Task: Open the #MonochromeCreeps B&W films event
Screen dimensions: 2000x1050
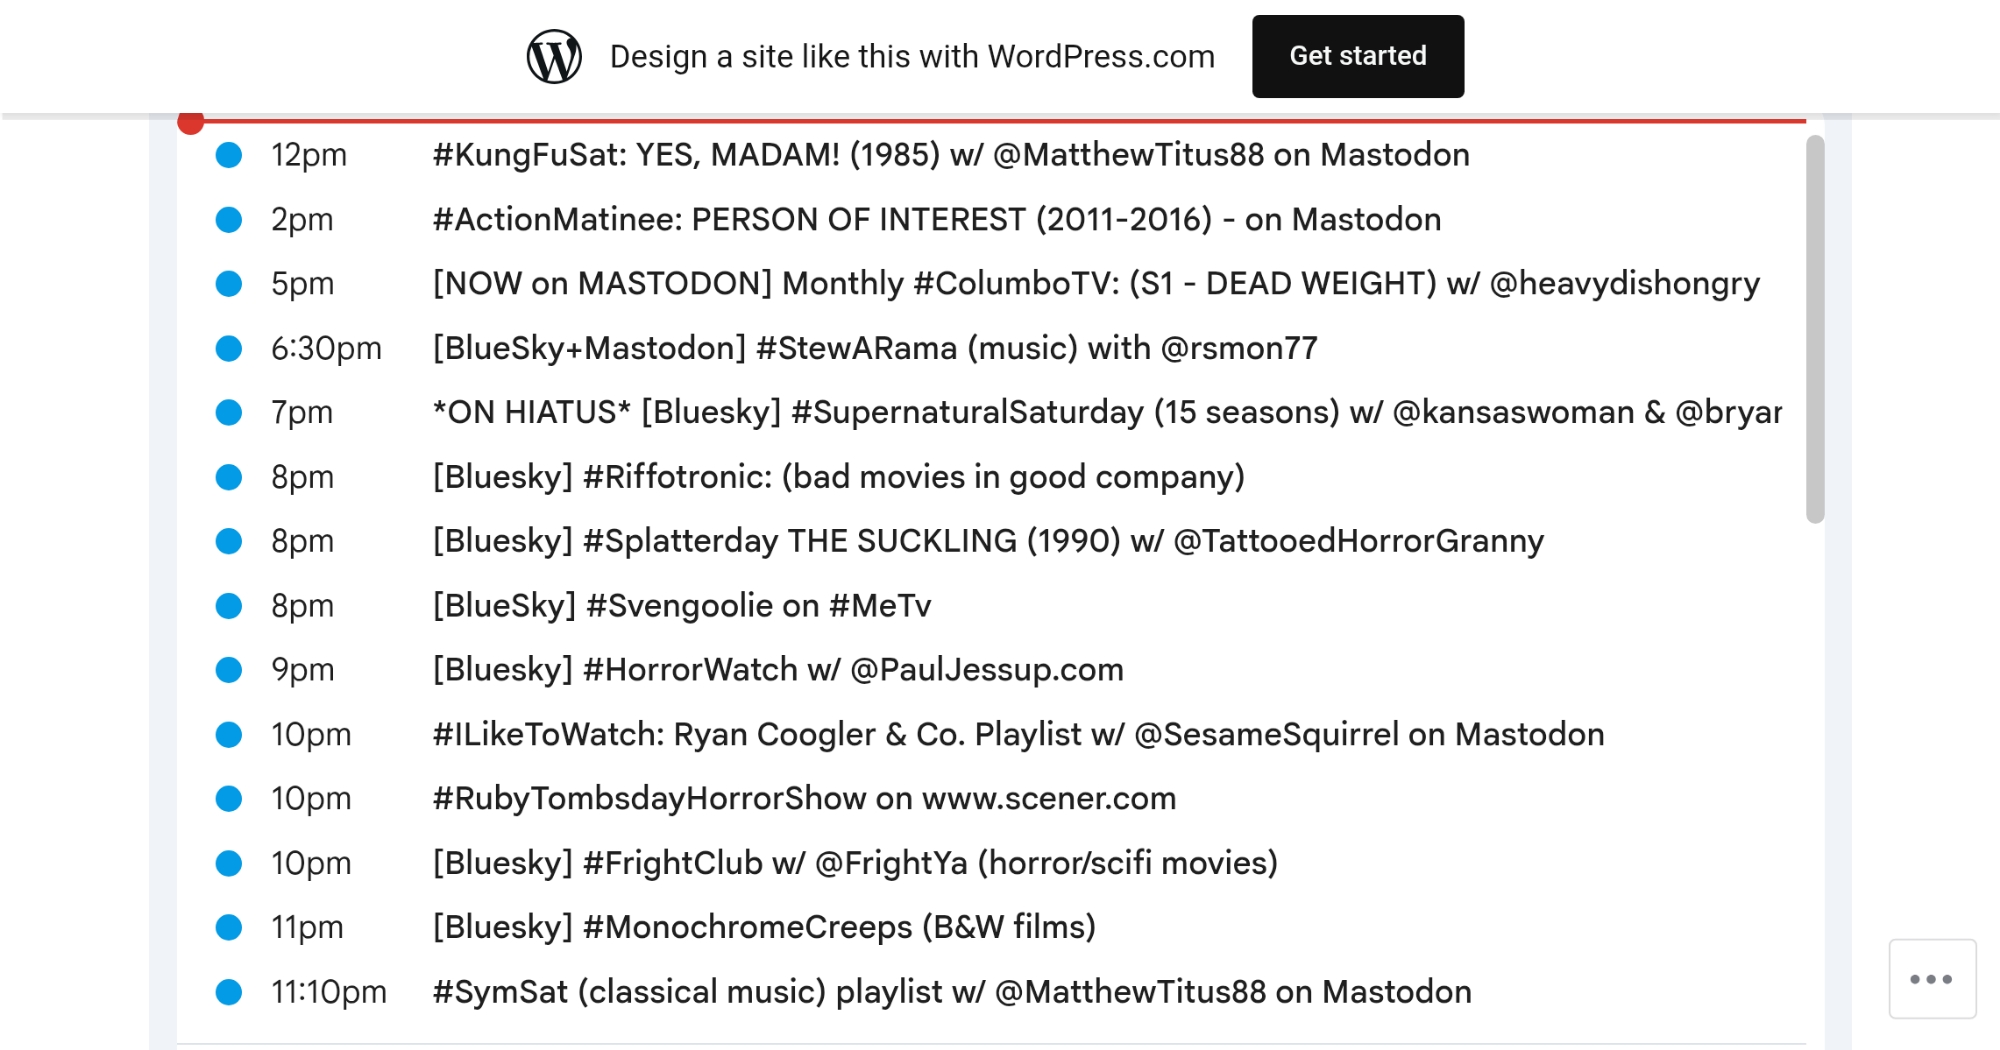Action: (763, 927)
